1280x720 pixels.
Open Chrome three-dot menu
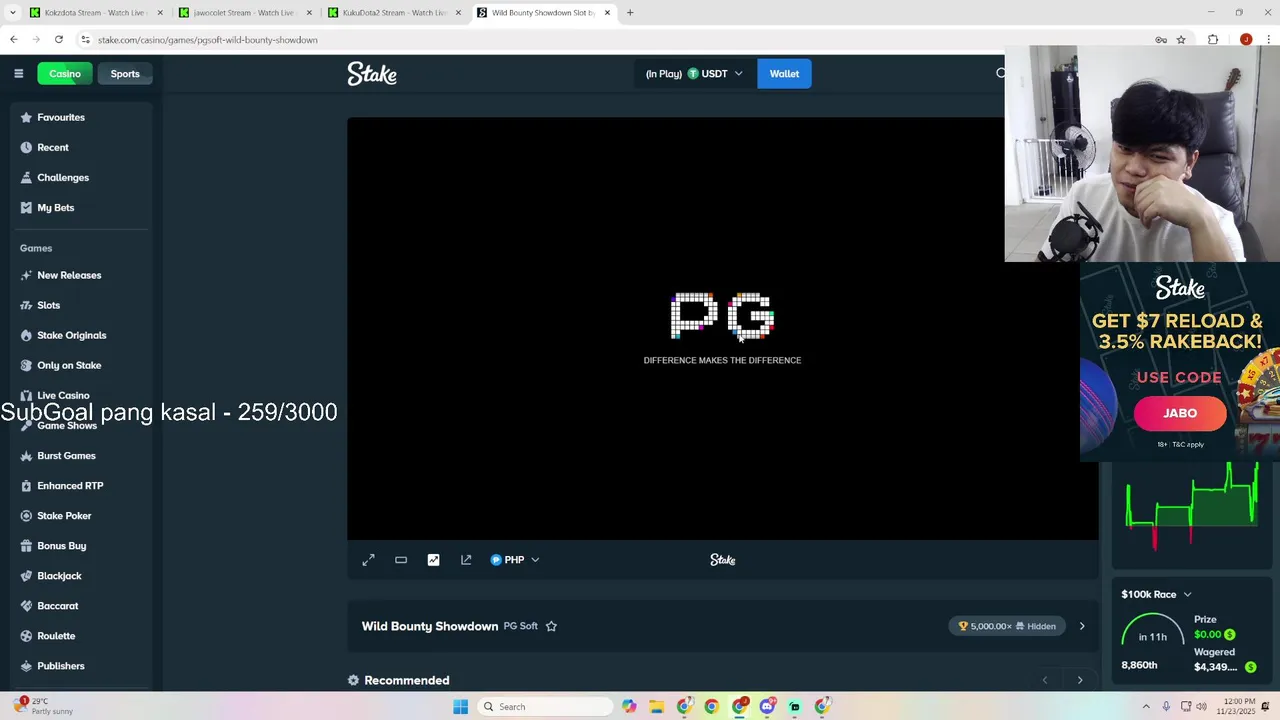coord(1267,40)
